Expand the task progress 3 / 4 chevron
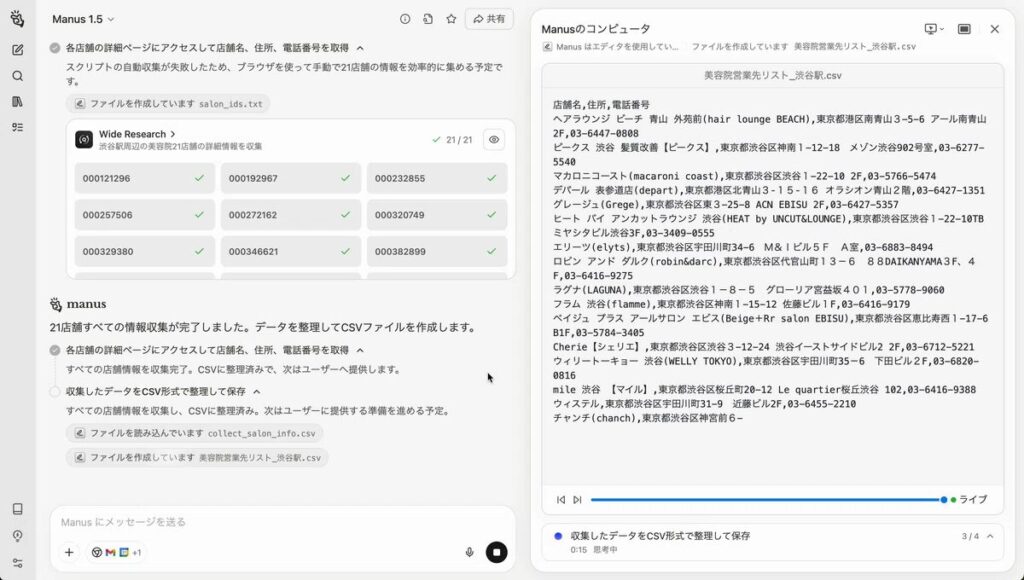 pos(990,536)
